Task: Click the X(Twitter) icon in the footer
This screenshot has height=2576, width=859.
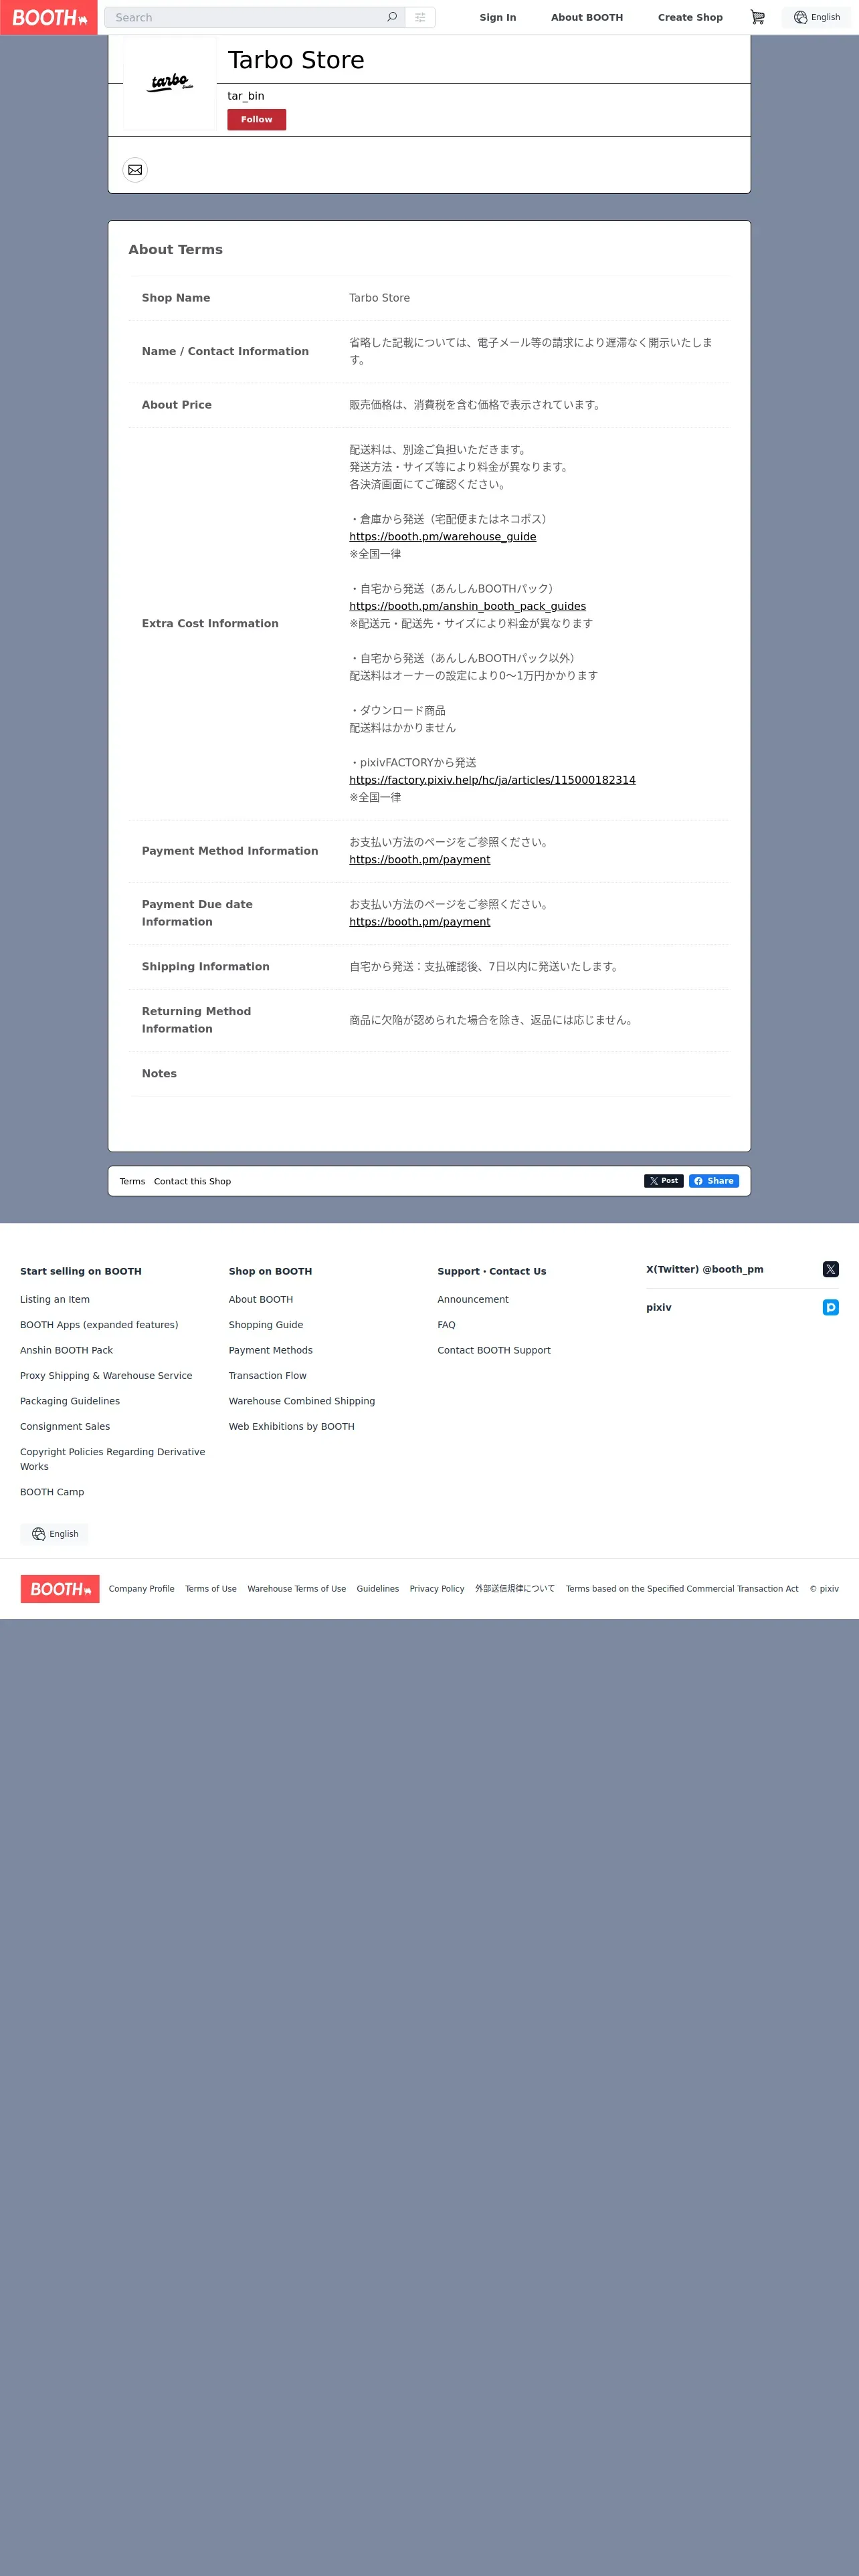Action: pos(830,1269)
